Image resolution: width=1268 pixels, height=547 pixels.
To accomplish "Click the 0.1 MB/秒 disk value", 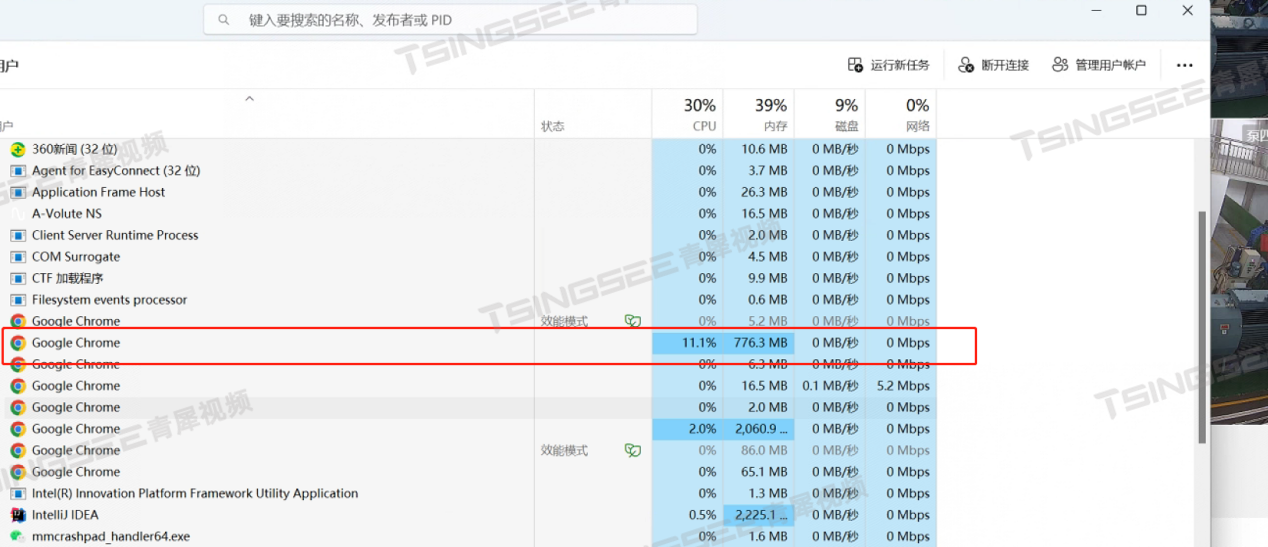I will point(830,385).
